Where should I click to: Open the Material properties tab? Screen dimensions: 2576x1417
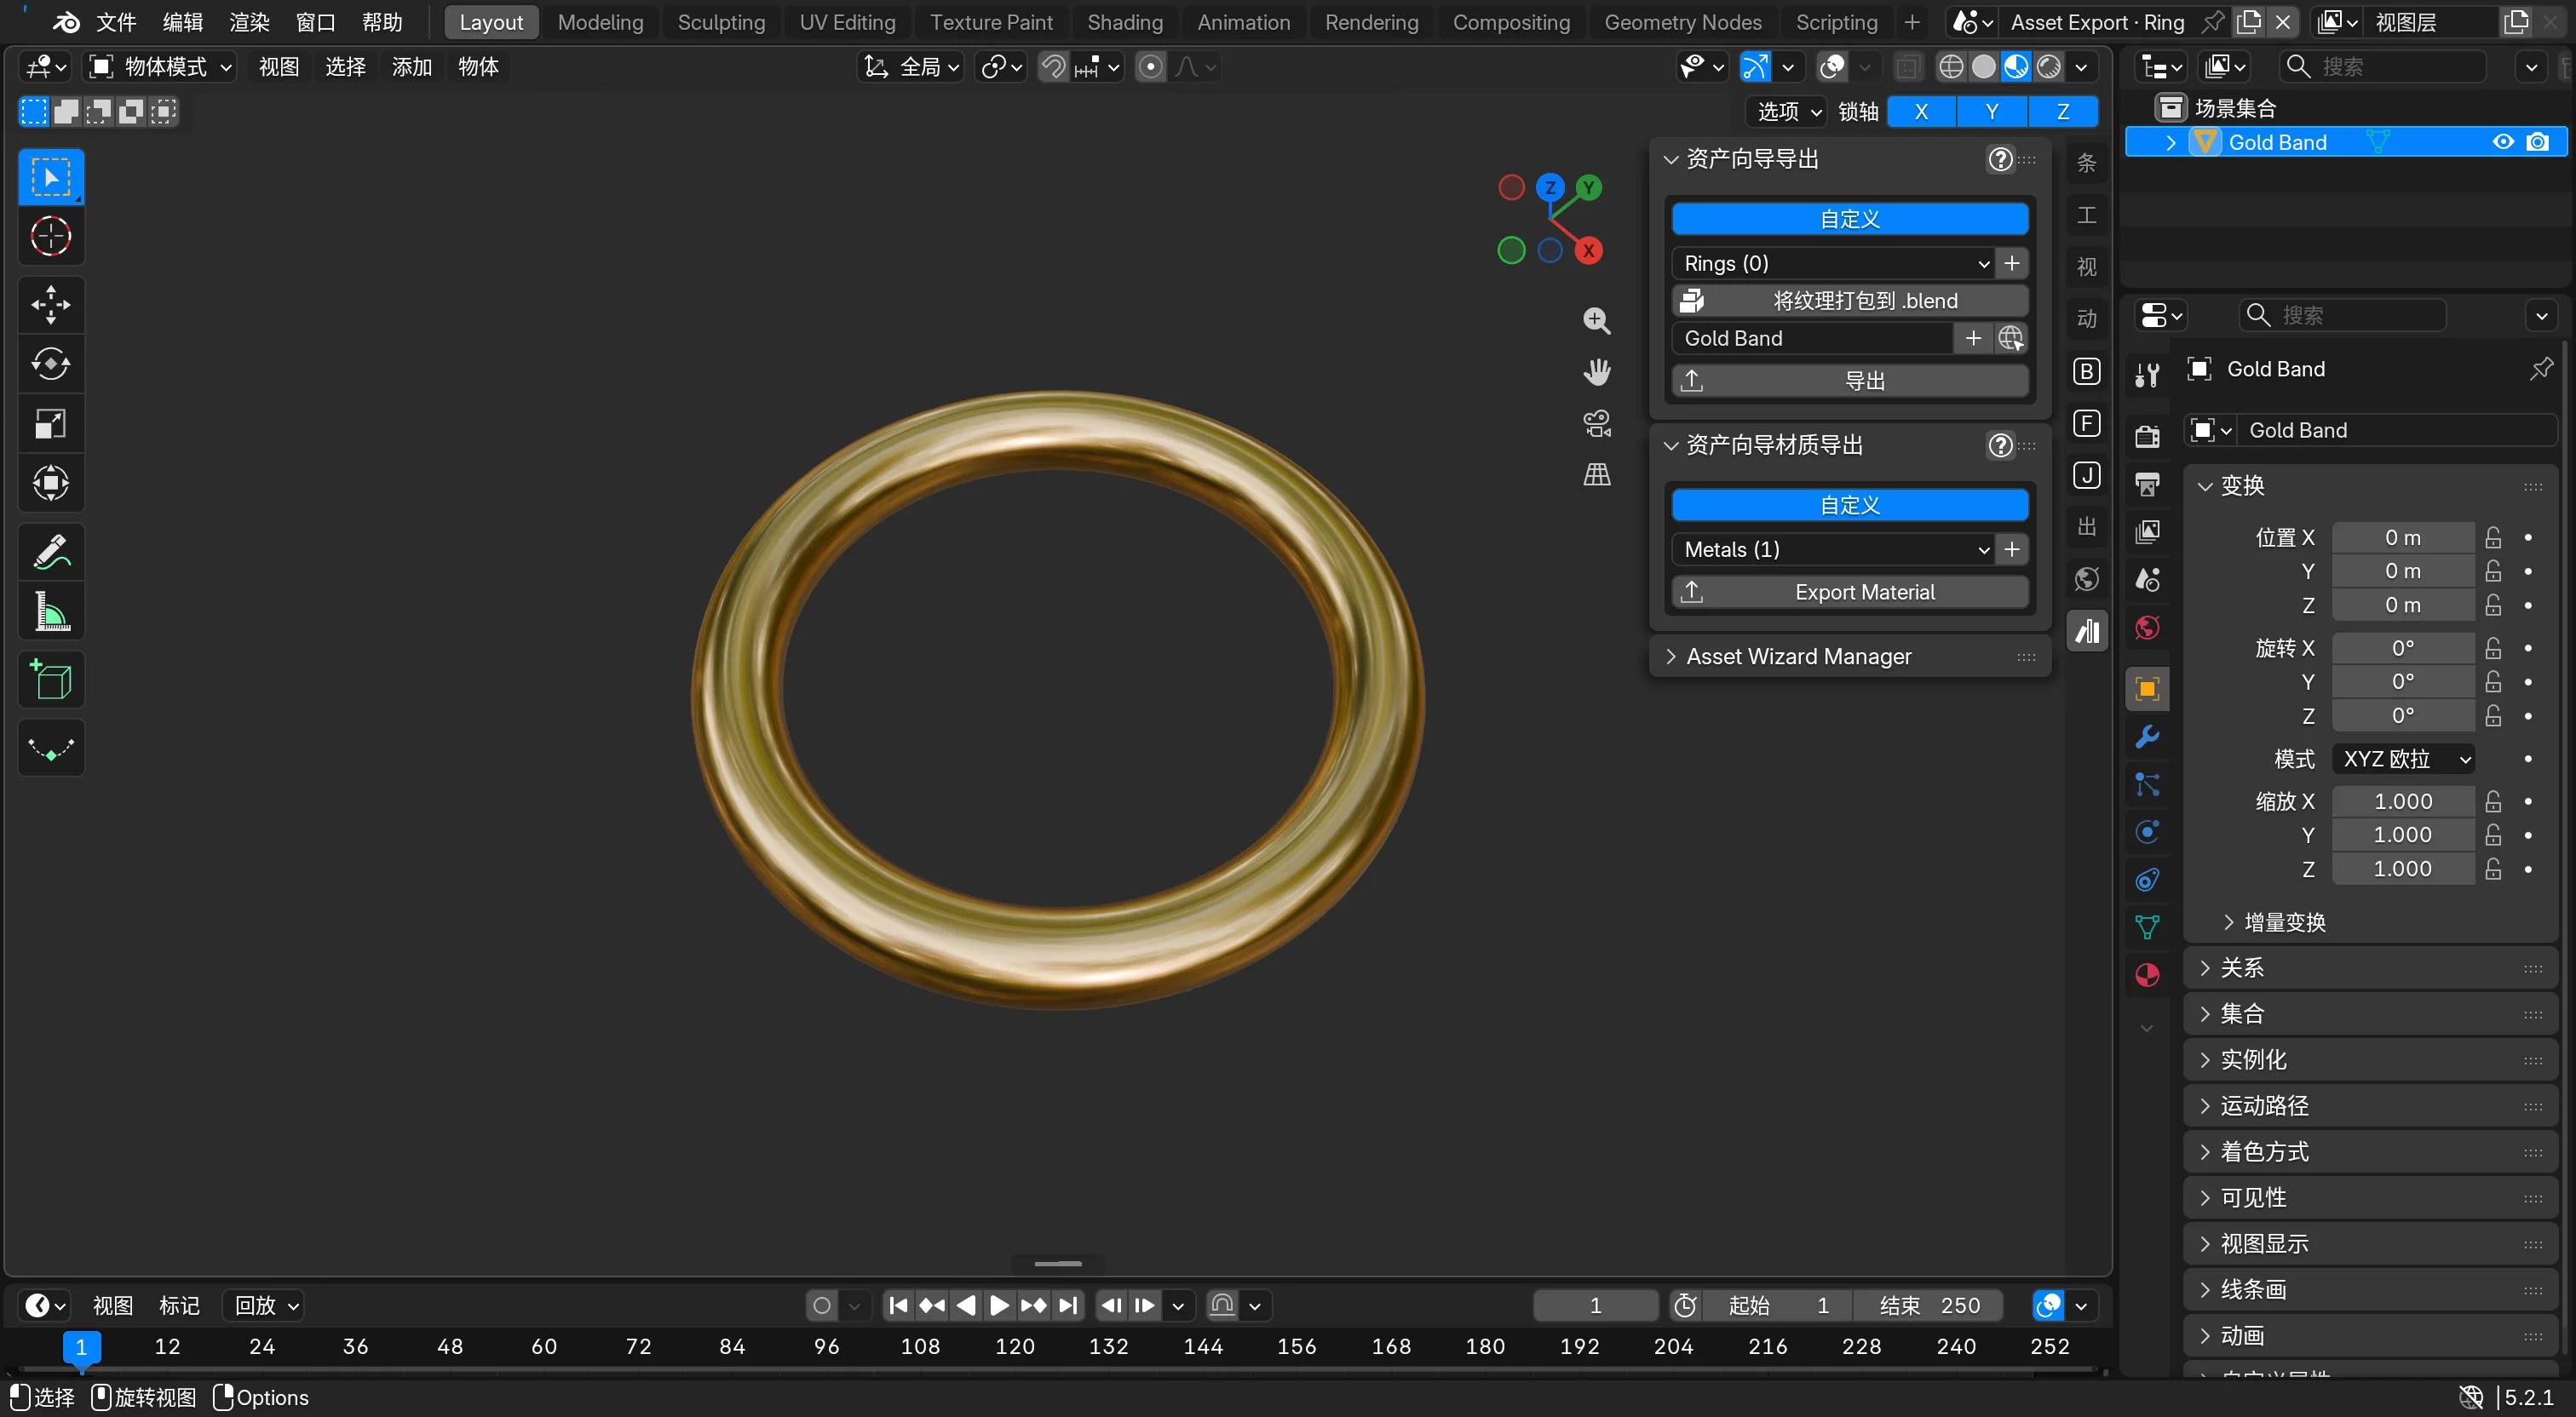(x=2147, y=976)
